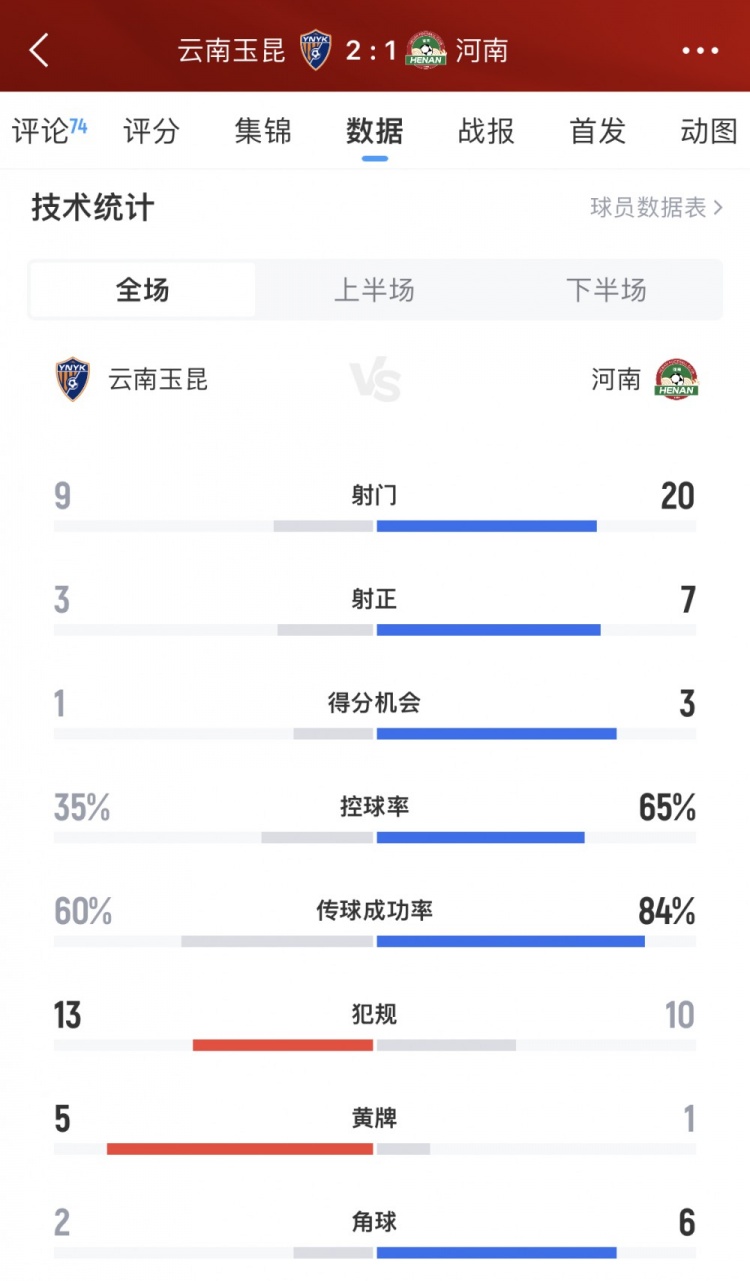Viewport: 750px width, 1281px height.
Task: Tap Yunnan Yukun crest in header
Action: [315, 50]
